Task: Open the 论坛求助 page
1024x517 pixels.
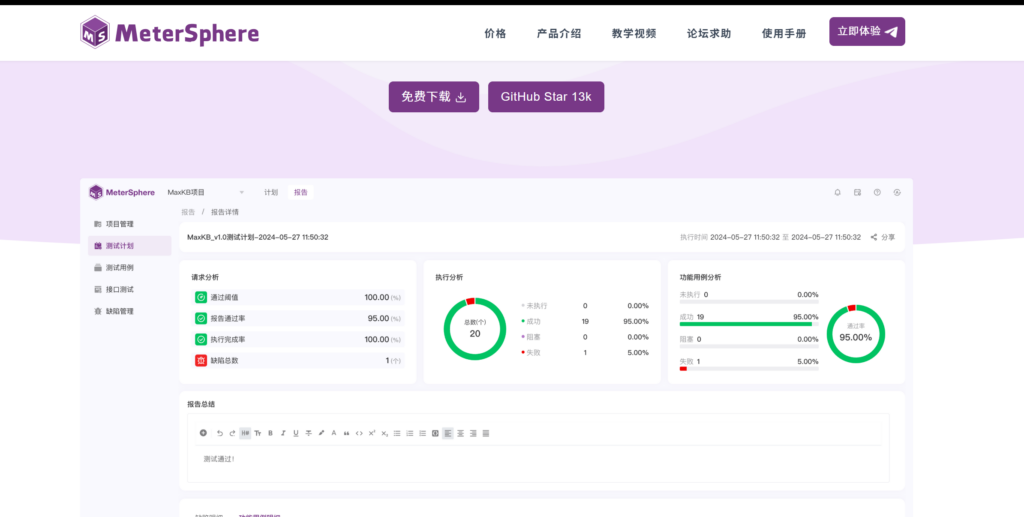Action: coord(709,33)
